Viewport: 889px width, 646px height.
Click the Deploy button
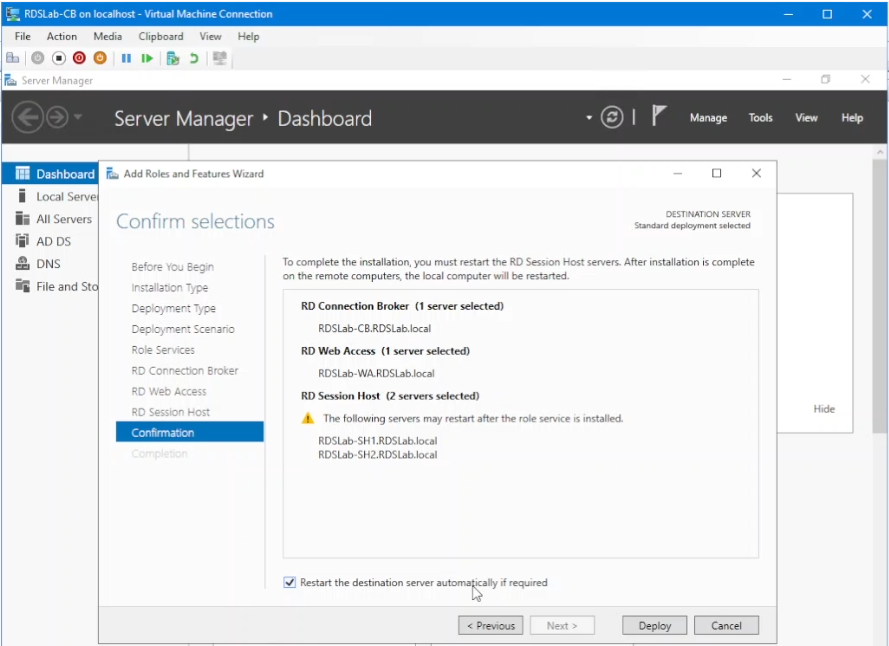coord(654,626)
